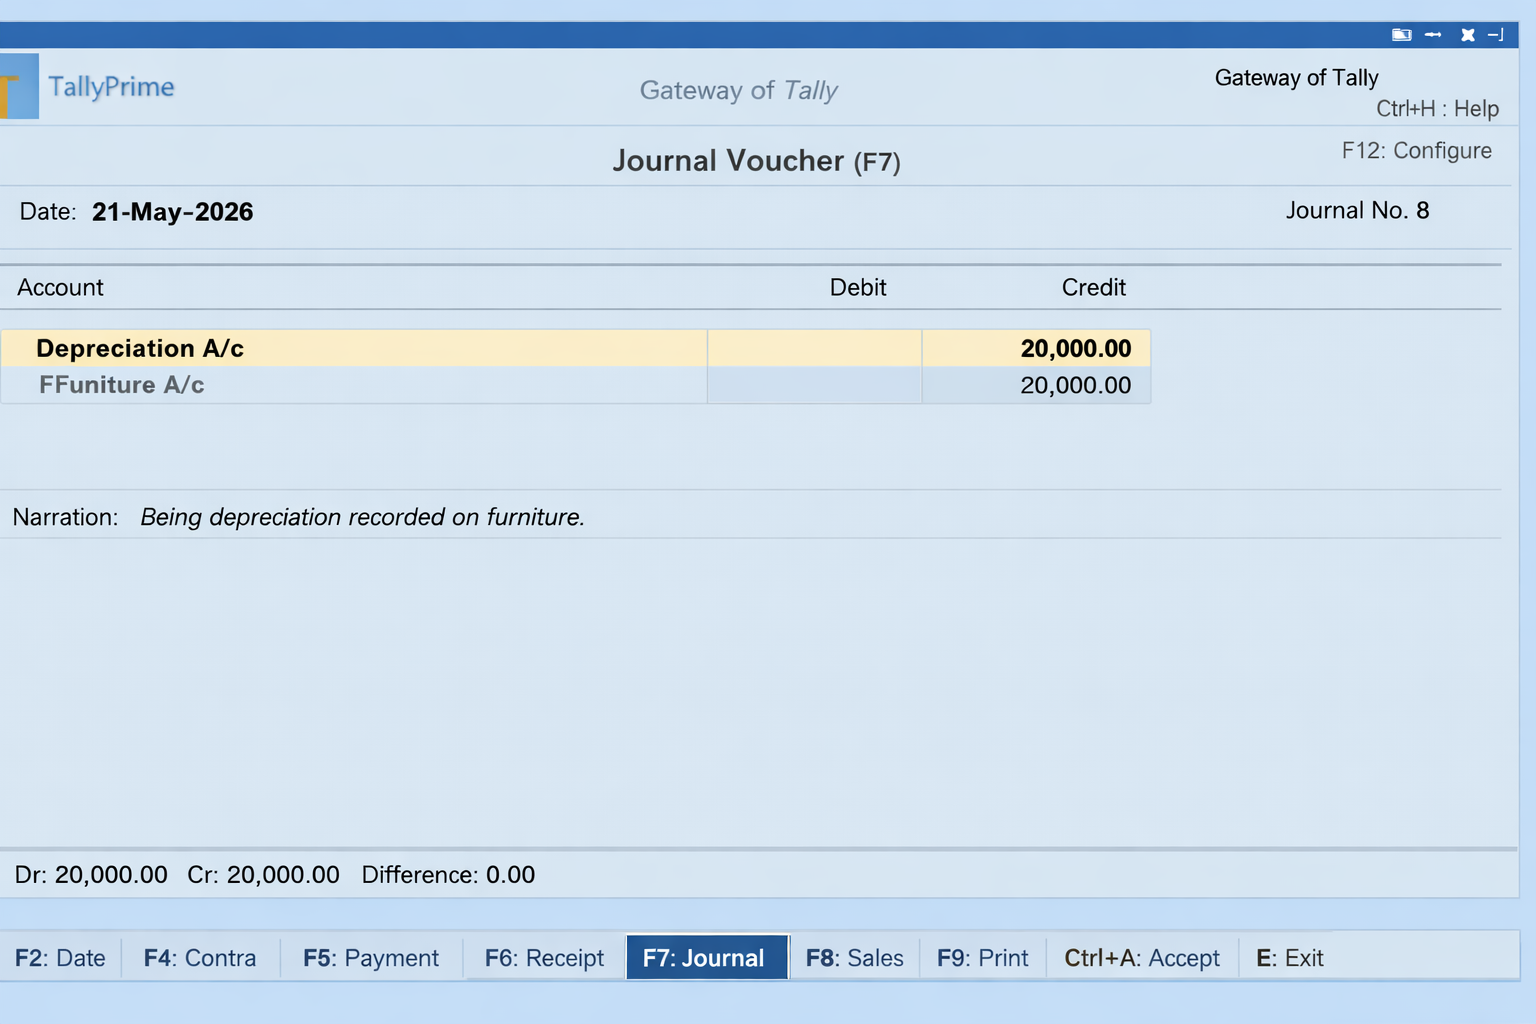Click the exit bar icon at top right
1536x1024 pixels.
pyautogui.click(x=1497, y=34)
